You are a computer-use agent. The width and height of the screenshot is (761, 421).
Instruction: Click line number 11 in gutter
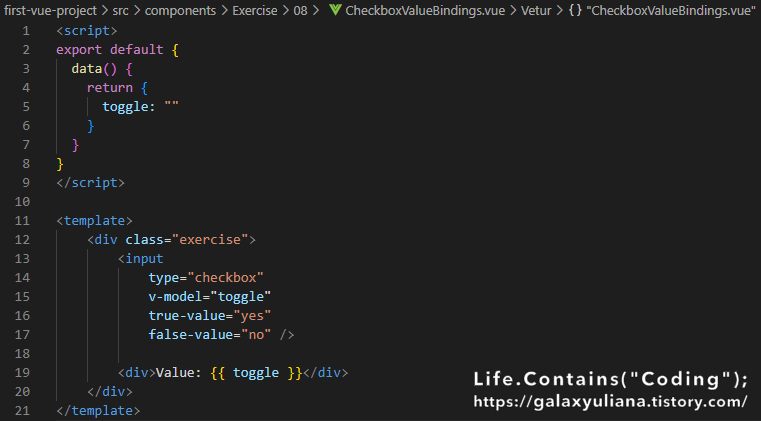tap(22, 220)
